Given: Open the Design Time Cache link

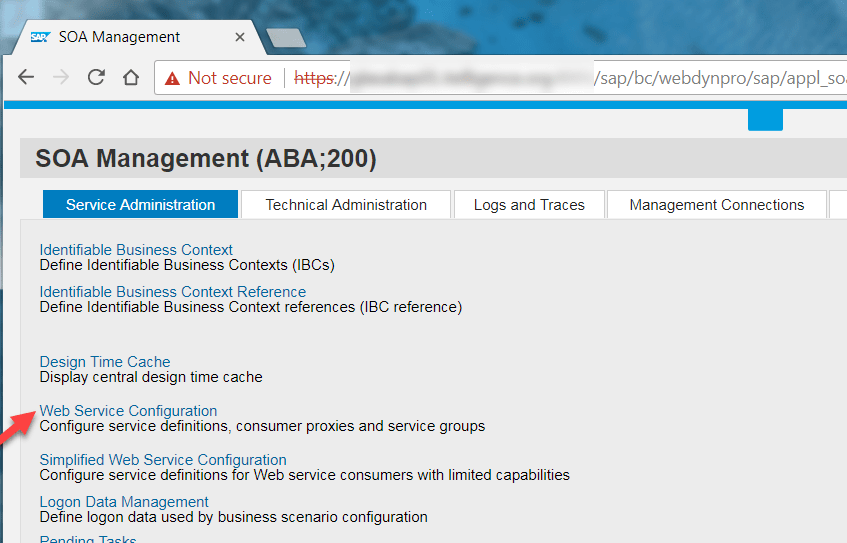Looking at the screenshot, I should point(105,361).
